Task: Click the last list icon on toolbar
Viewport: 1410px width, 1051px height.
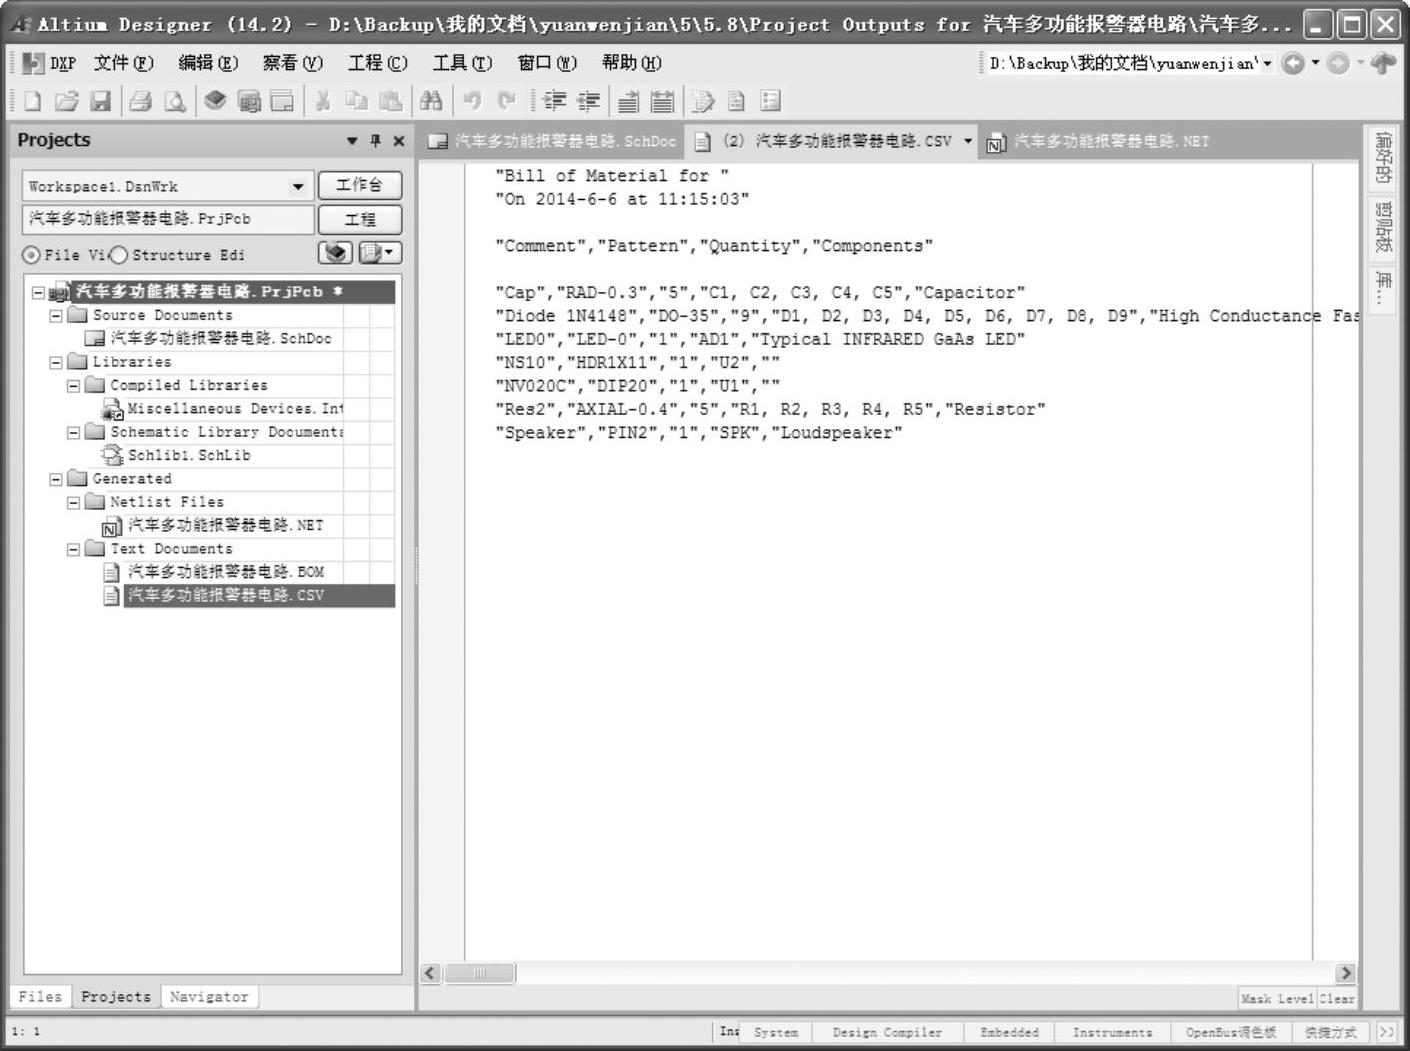Action: 770,101
